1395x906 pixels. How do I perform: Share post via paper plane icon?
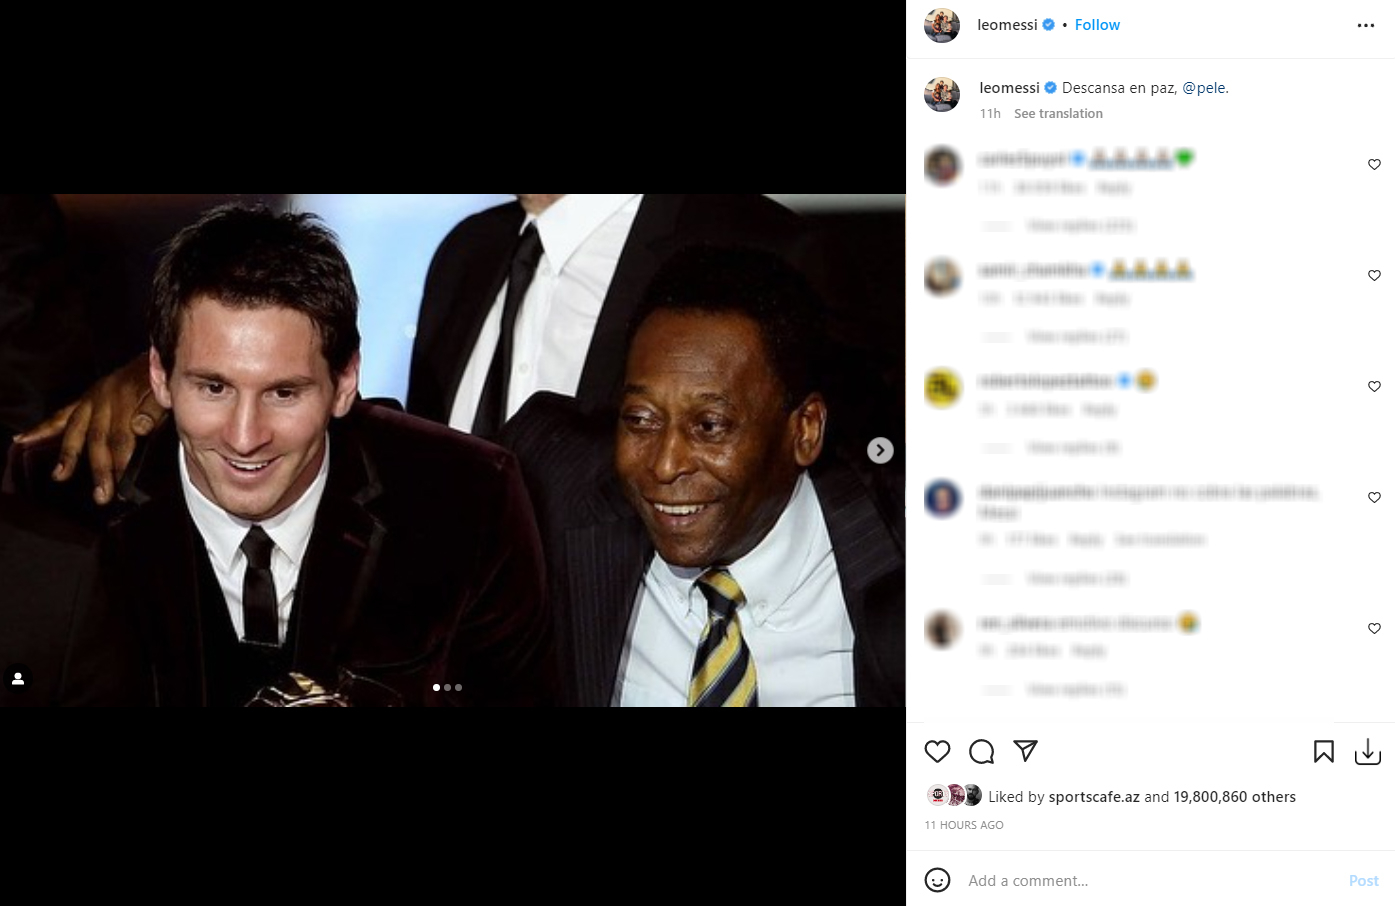tap(1025, 751)
